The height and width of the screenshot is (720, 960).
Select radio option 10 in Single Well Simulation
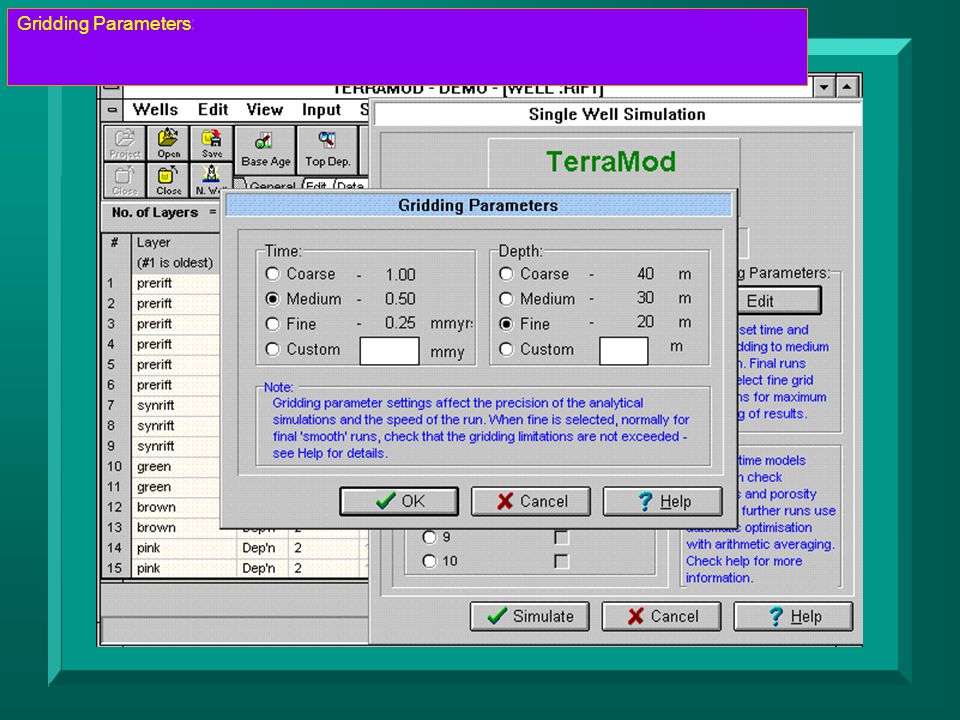(429, 561)
